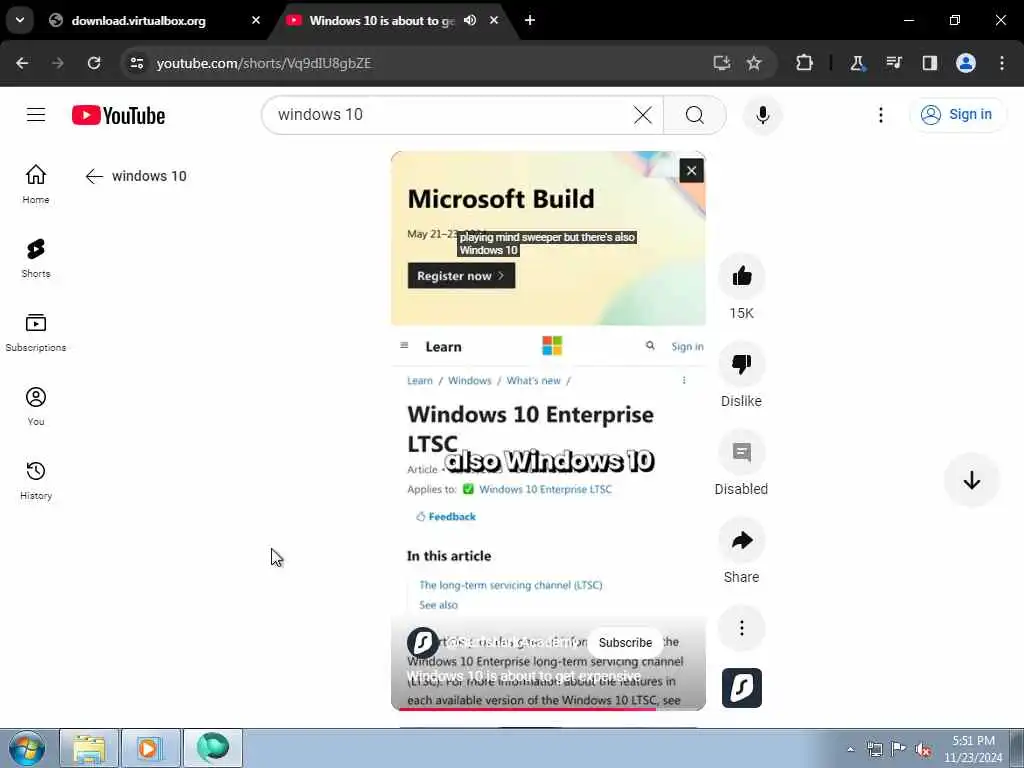
Task: Open the Chrome profile avatar
Action: 966,63
